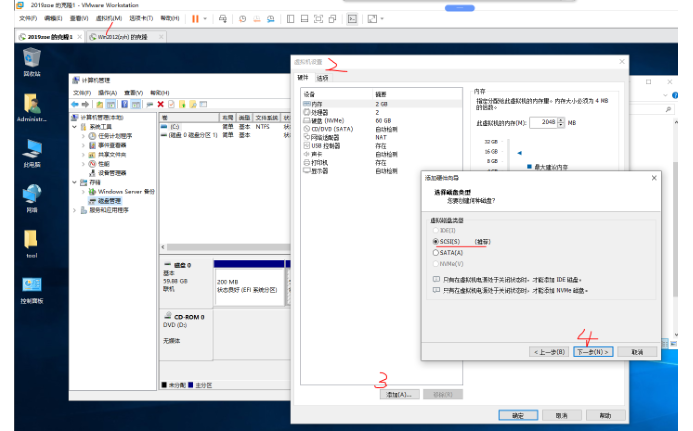The height and width of the screenshot is (431, 693).
Task: Open the power options dropdown arrow beside the pause button
Action: click(205, 19)
